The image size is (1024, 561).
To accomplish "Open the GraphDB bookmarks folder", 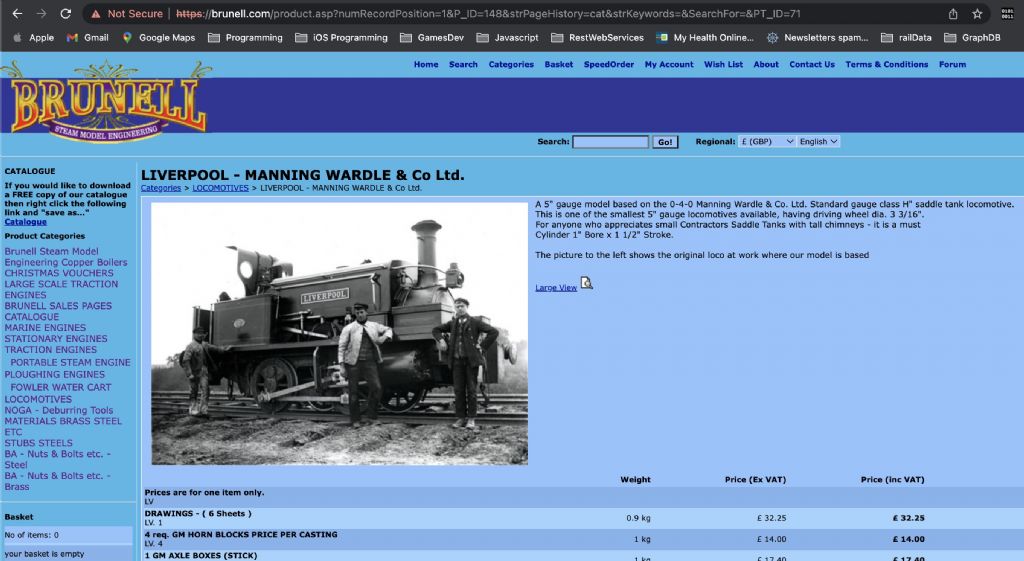I will tap(972, 38).
